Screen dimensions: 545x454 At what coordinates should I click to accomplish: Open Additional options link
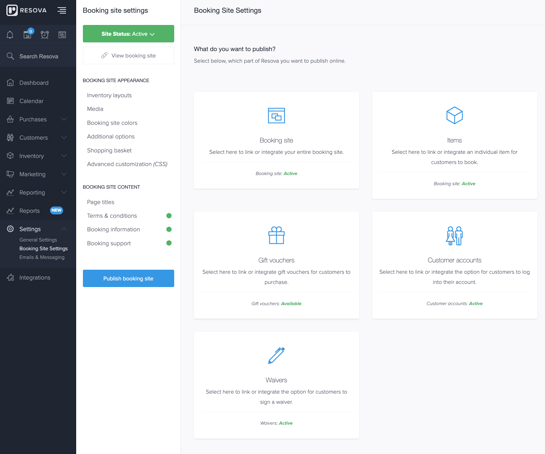pos(111,136)
